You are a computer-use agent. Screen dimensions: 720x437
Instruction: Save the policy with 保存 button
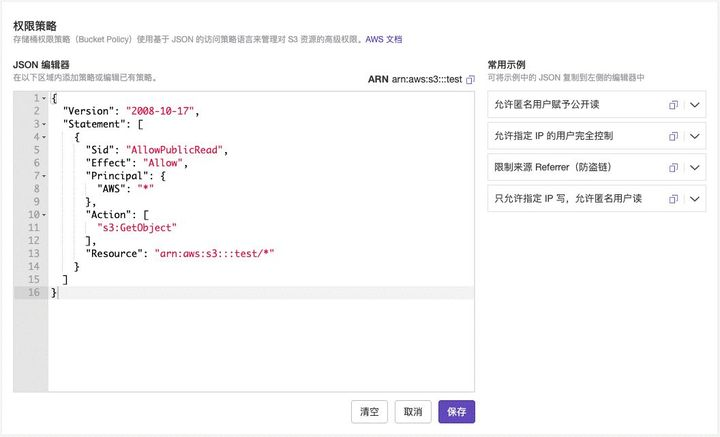coord(456,412)
